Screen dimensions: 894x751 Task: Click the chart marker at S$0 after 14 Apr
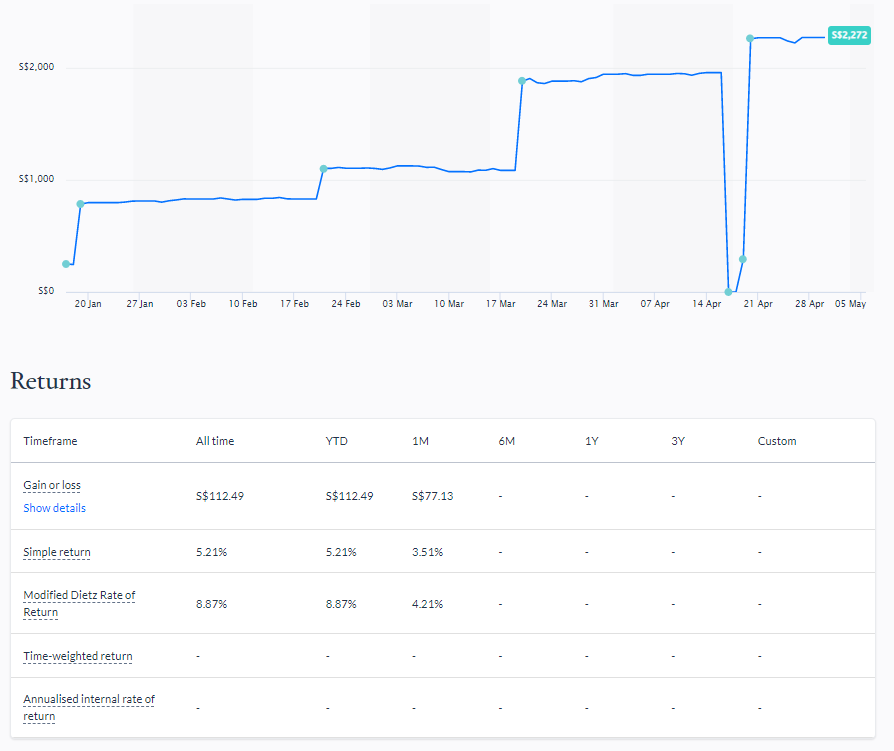(x=728, y=292)
